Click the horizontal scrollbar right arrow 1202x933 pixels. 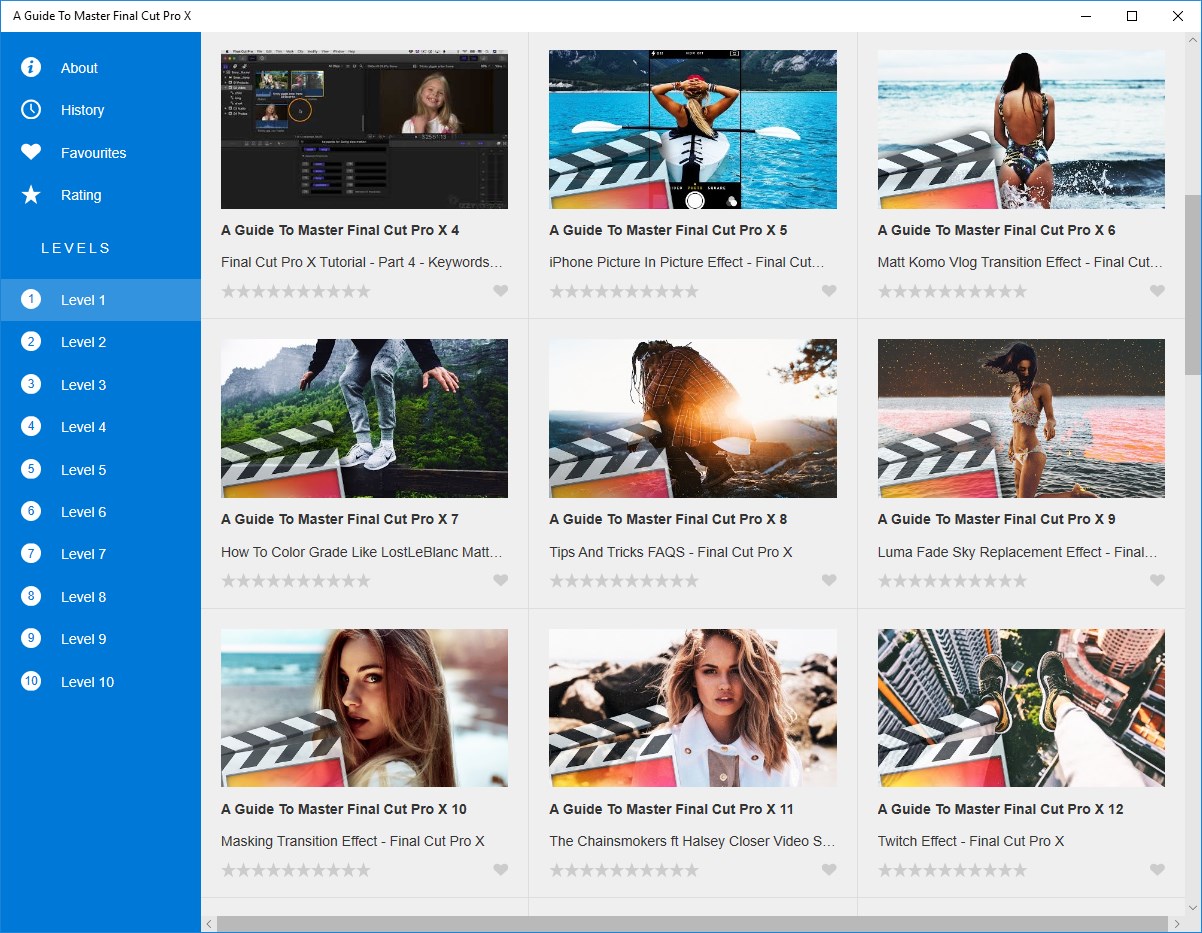pyautogui.click(x=1177, y=924)
